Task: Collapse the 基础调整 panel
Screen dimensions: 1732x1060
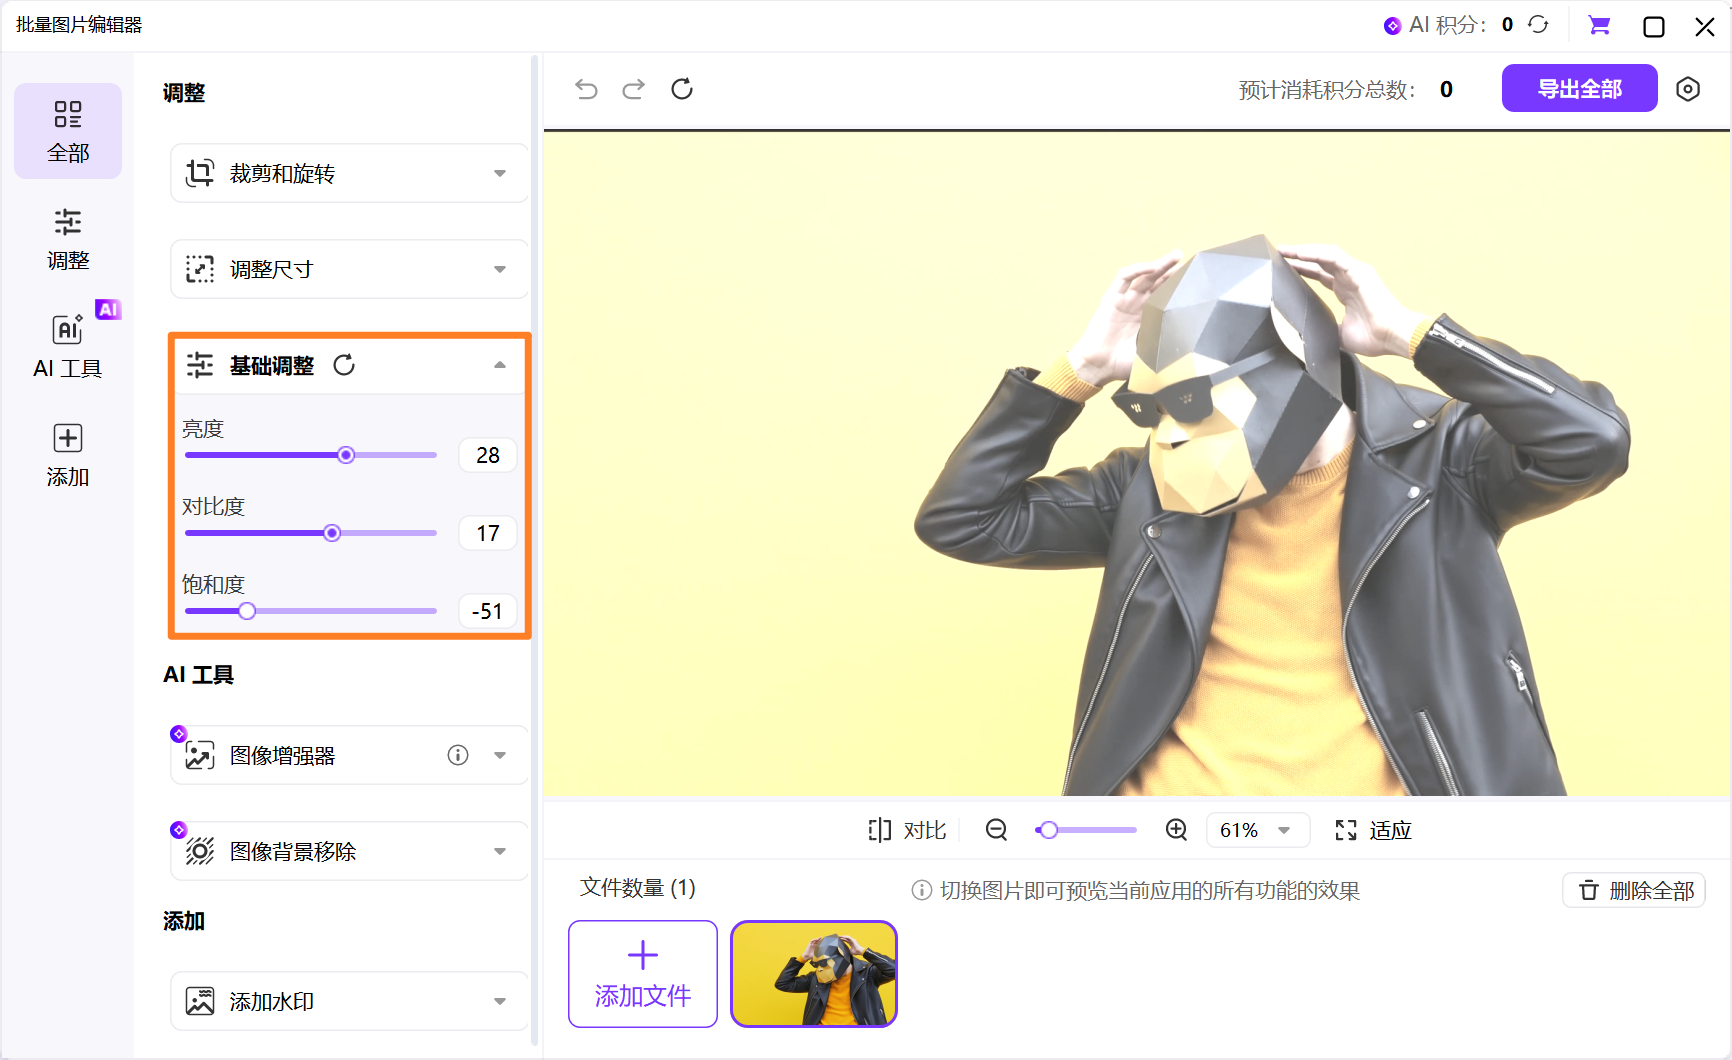Action: click(500, 365)
